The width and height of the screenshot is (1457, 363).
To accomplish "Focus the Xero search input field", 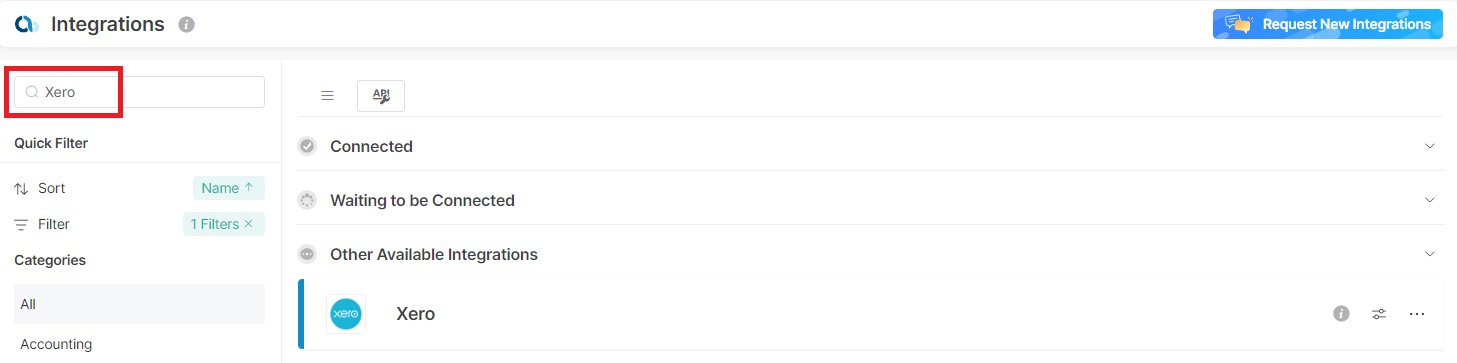I will click(x=139, y=92).
